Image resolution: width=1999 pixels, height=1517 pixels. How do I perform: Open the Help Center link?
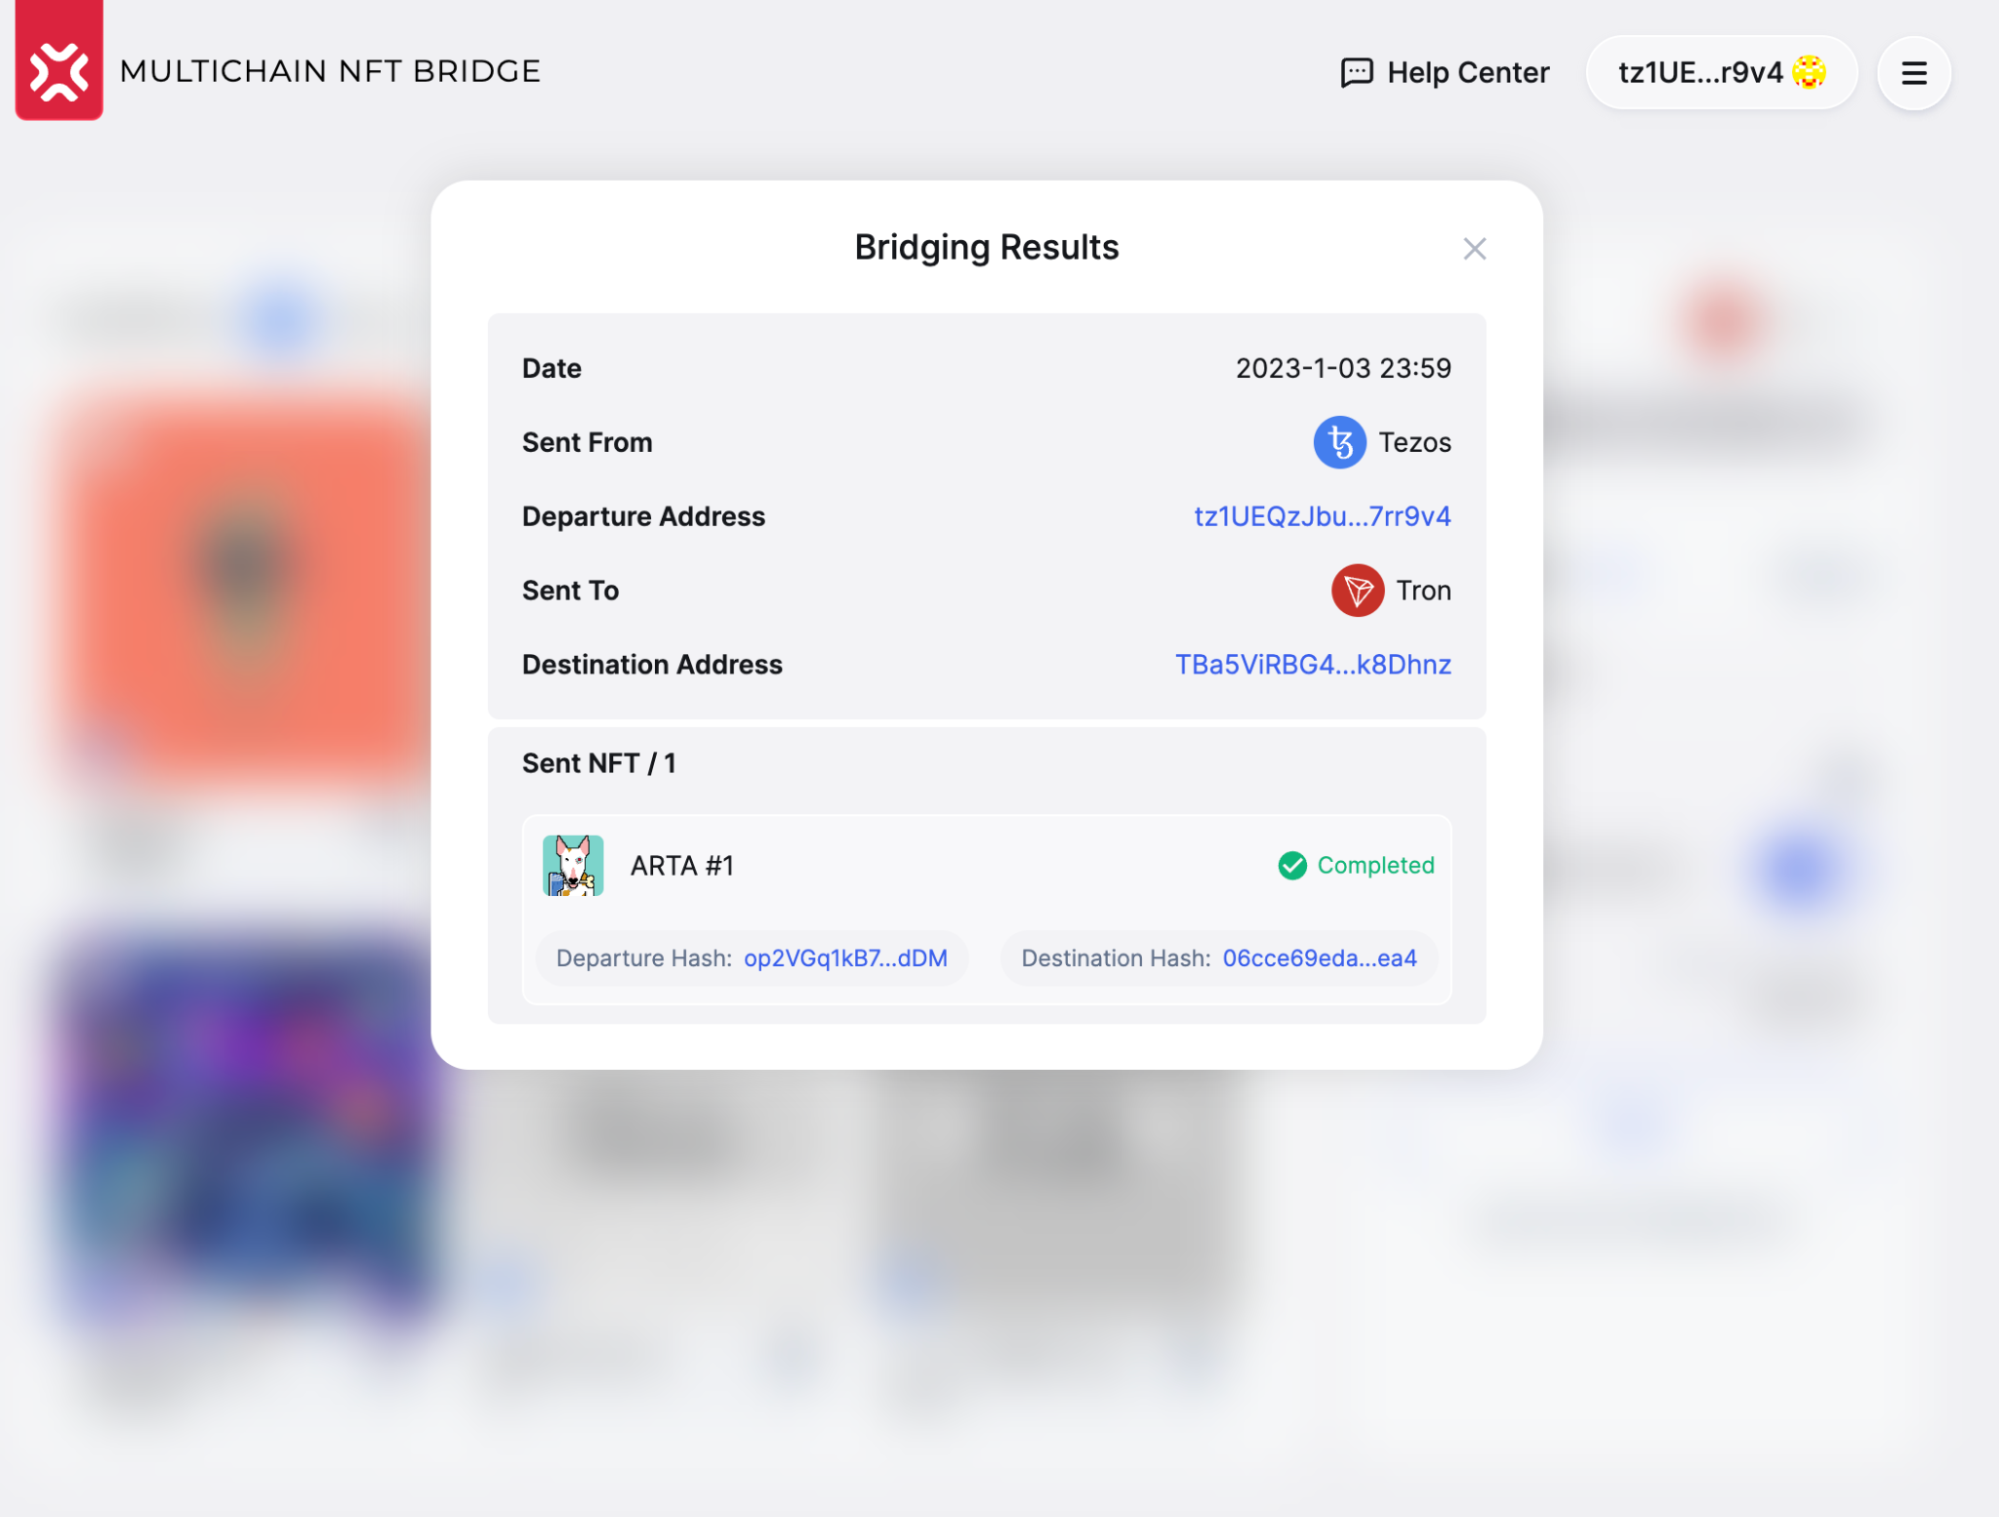coord(1467,73)
